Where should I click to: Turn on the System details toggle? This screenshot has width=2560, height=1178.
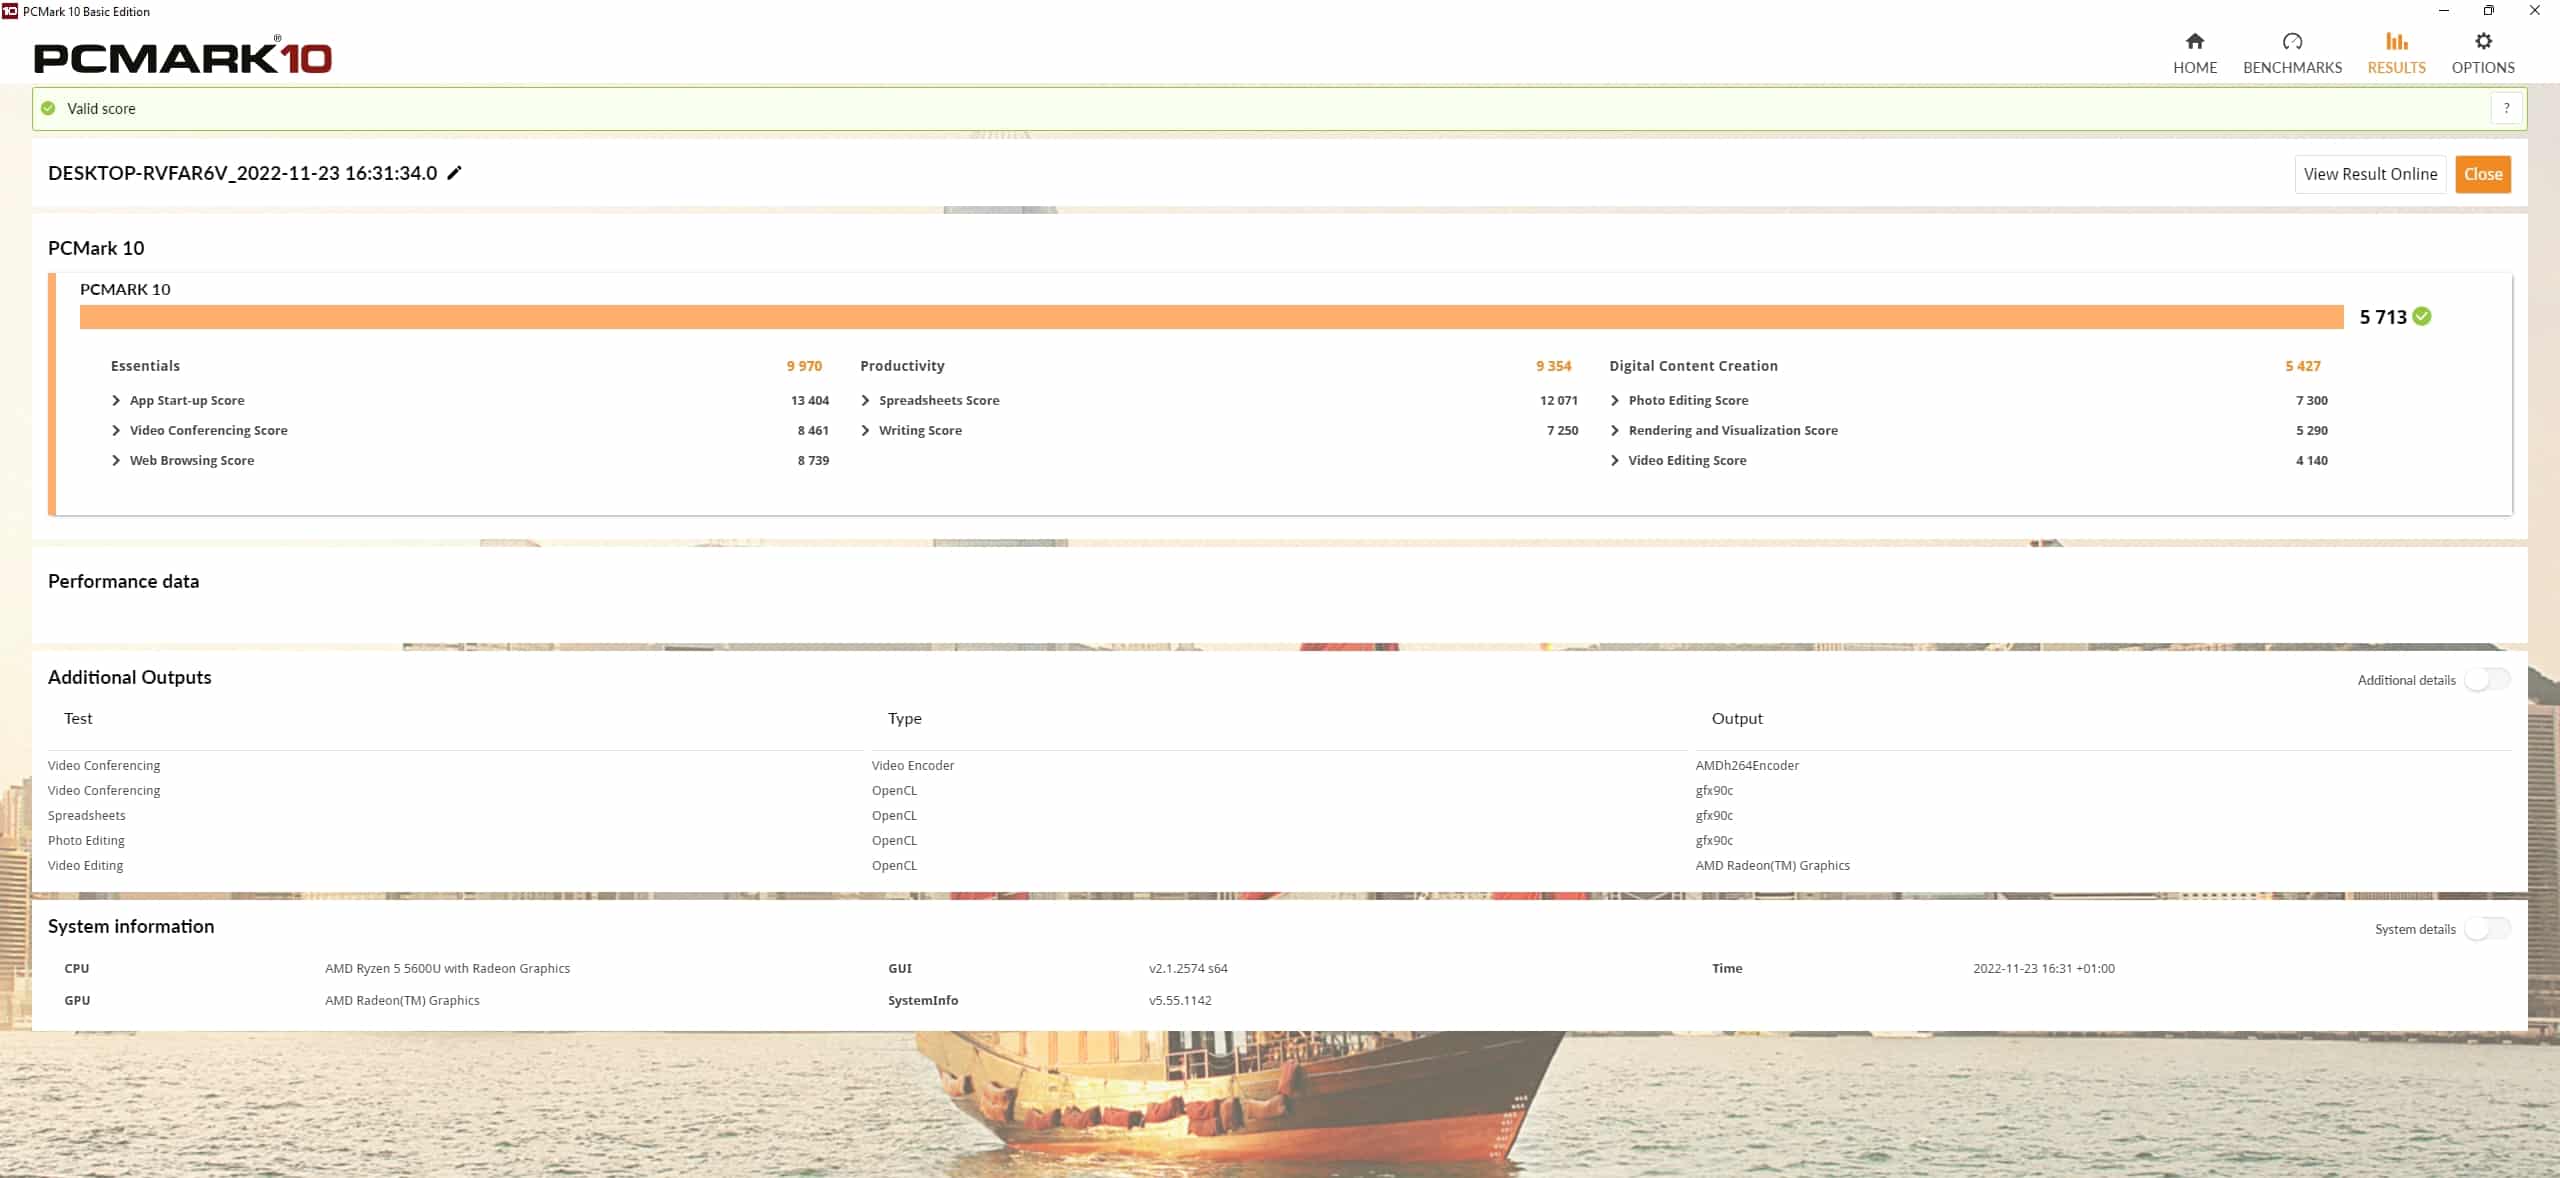(2486, 929)
